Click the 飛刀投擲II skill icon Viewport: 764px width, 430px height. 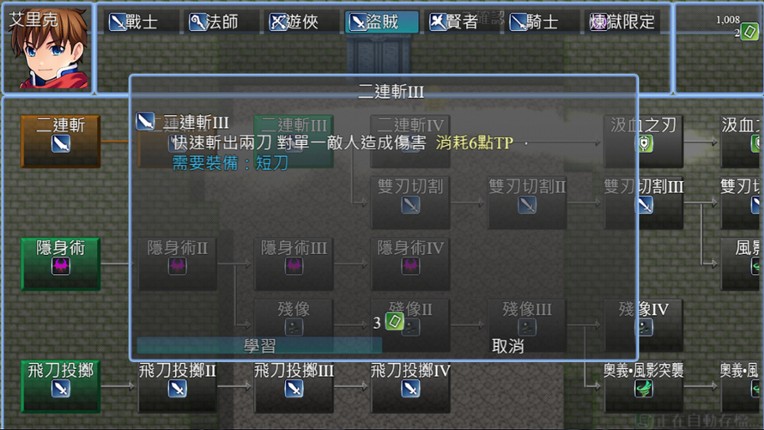[x=177, y=389]
